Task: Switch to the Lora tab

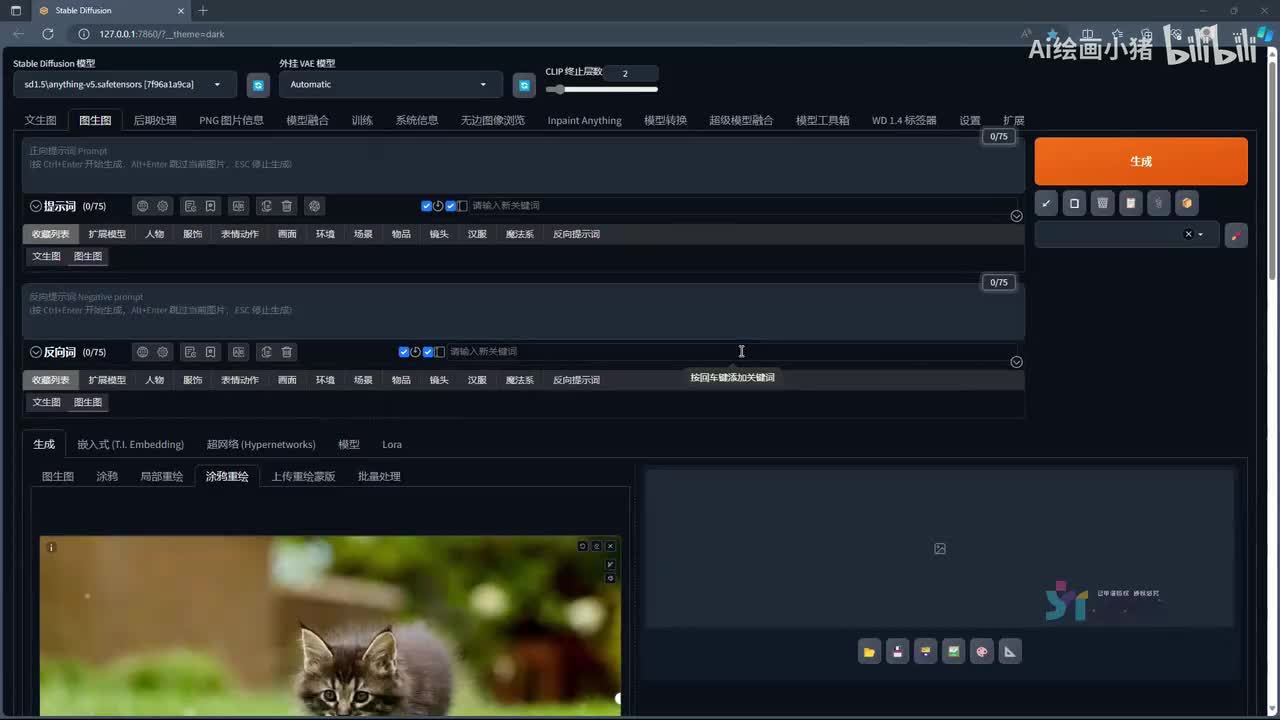Action: coord(392,444)
